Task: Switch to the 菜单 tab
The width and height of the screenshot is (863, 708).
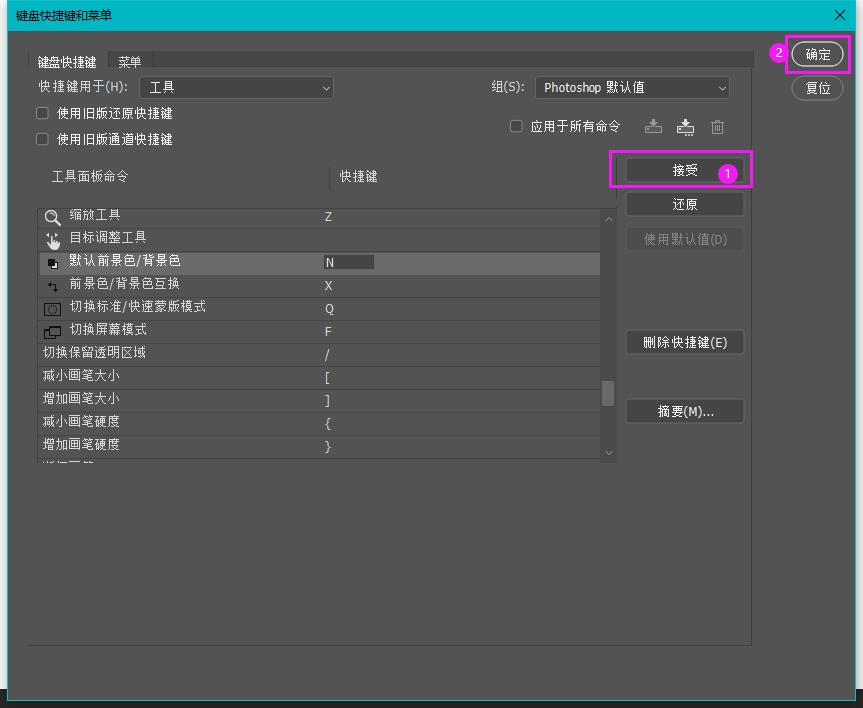Action: pyautogui.click(x=130, y=60)
